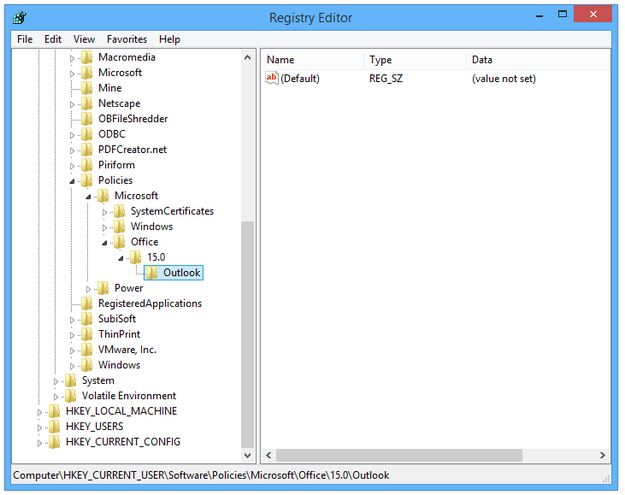Image resolution: width=625 pixels, height=495 pixels.
Task: Expand the HKEY_USERS hive
Action: (x=39, y=428)
